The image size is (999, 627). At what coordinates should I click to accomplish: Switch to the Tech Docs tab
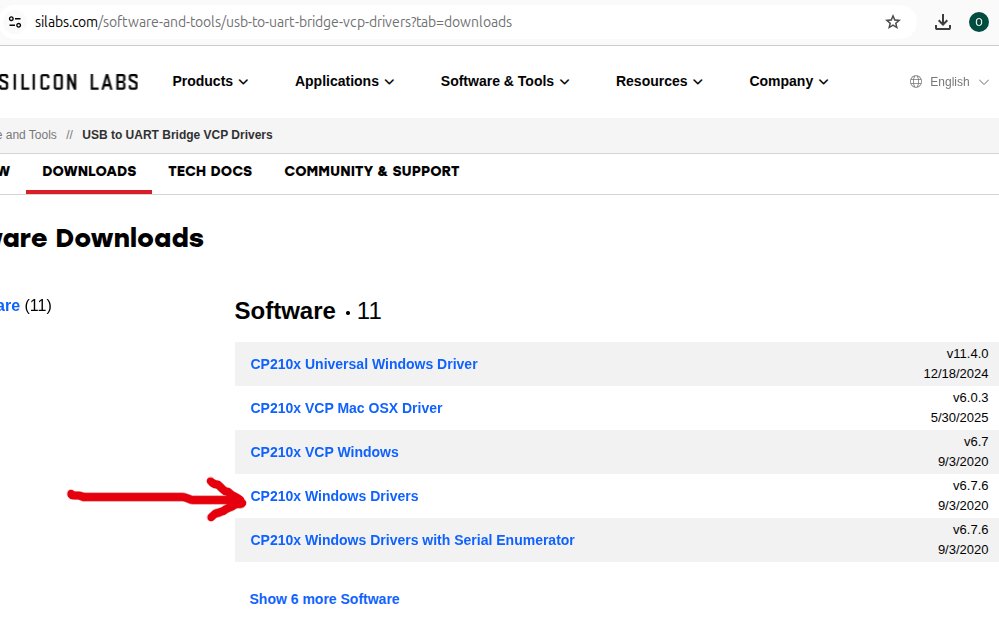point(210,171)
